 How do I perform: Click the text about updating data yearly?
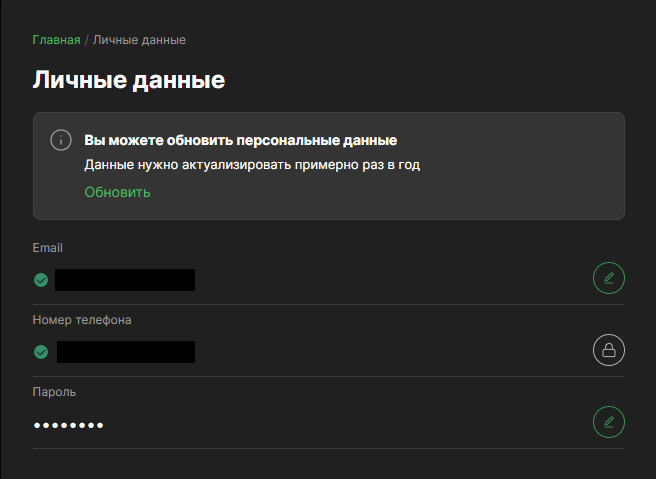tap(251, 165)
